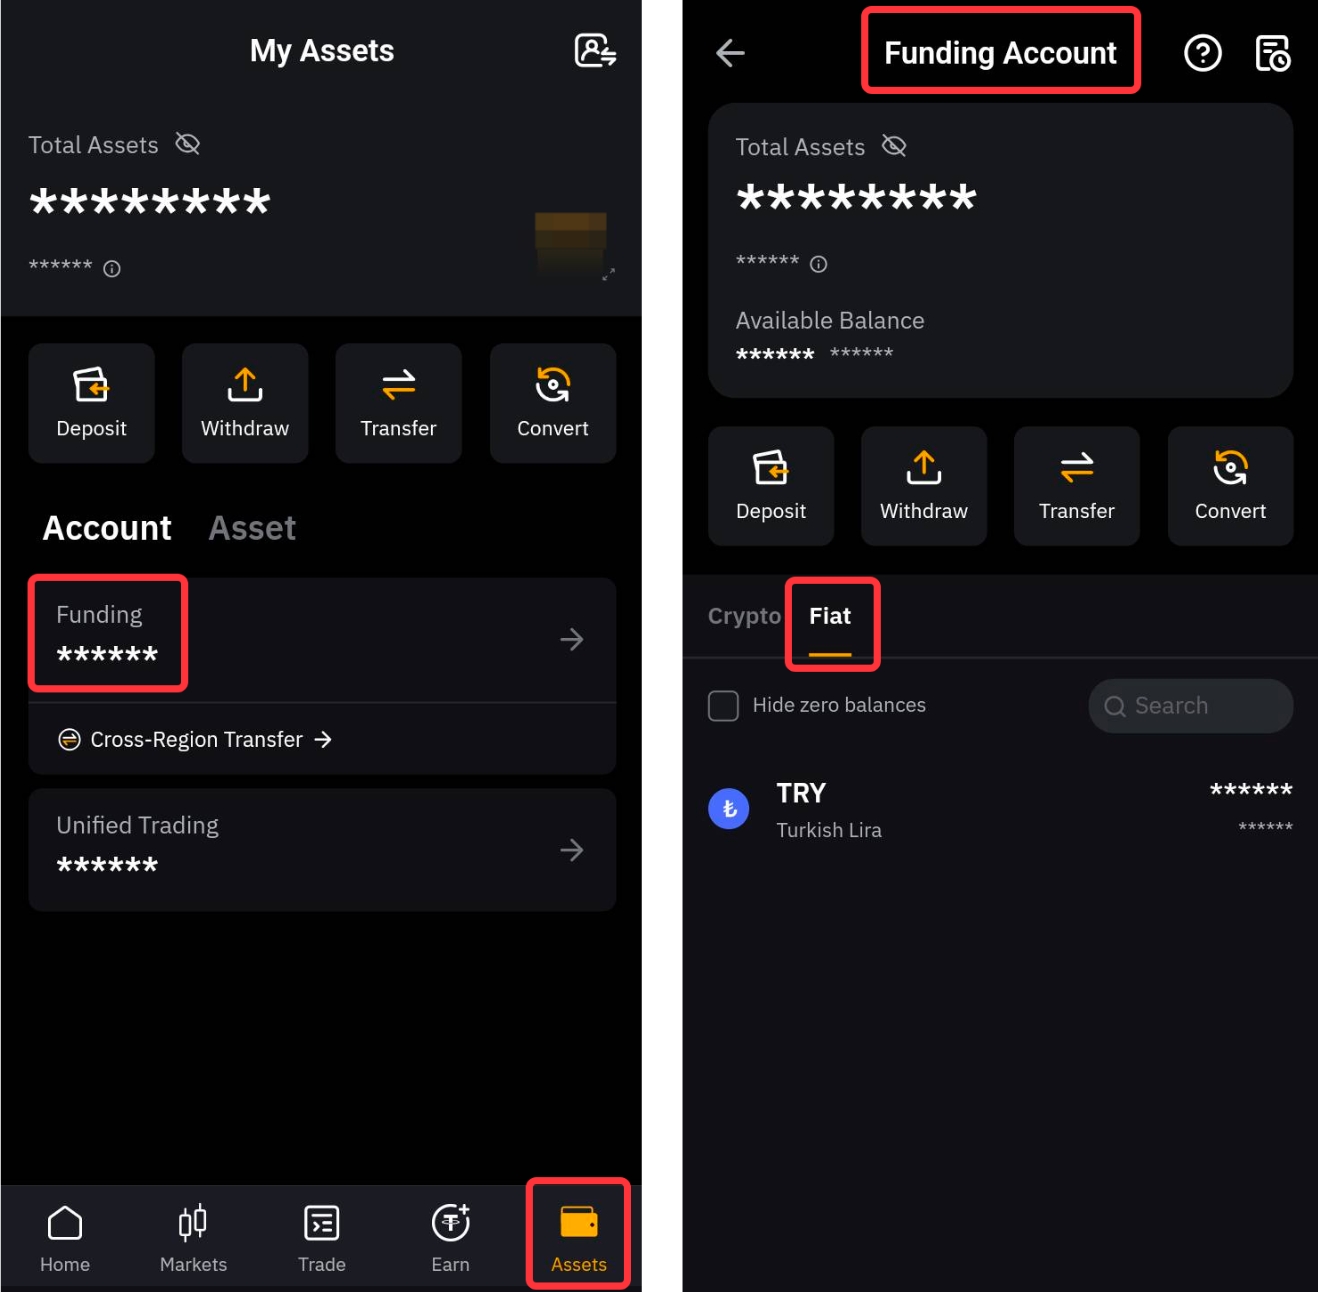Check the Hide zero balances checkbox

(723, 705)
